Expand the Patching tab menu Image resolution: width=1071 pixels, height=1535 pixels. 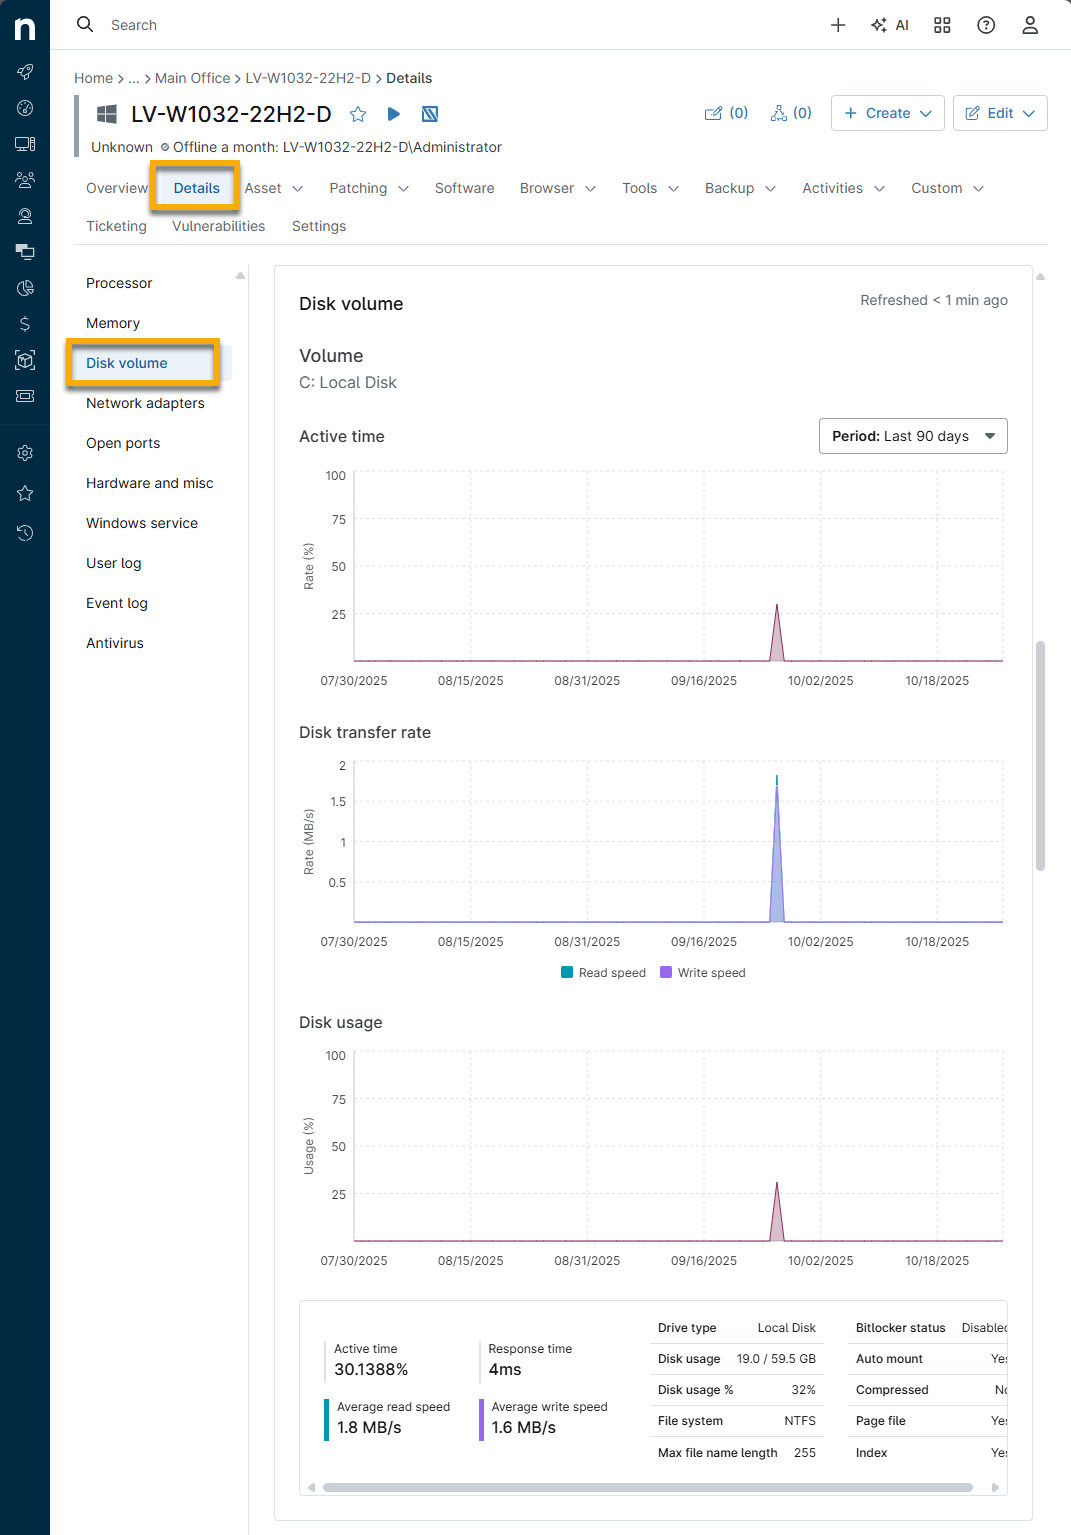pos(368,188)
